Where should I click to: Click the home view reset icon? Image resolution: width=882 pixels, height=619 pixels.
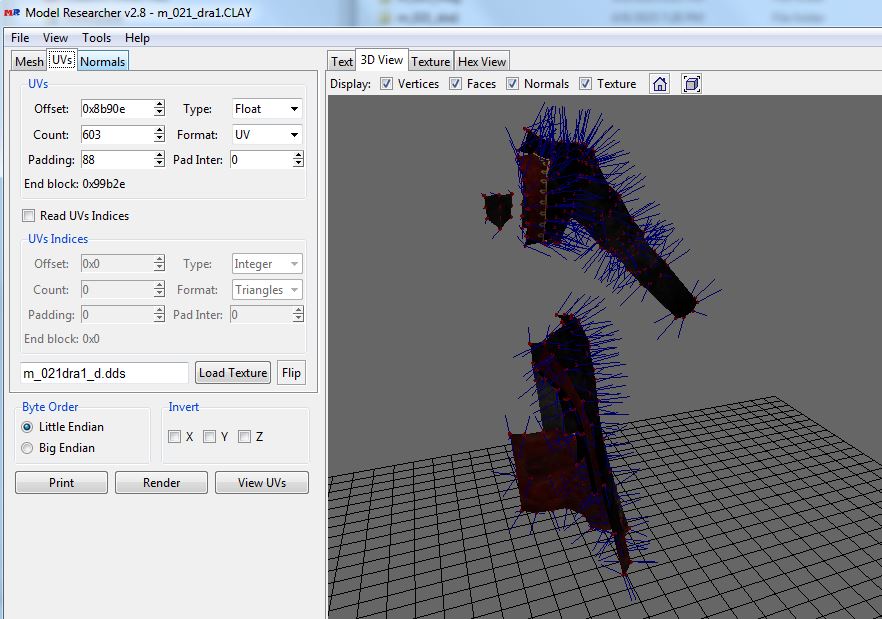coord(660,84)
